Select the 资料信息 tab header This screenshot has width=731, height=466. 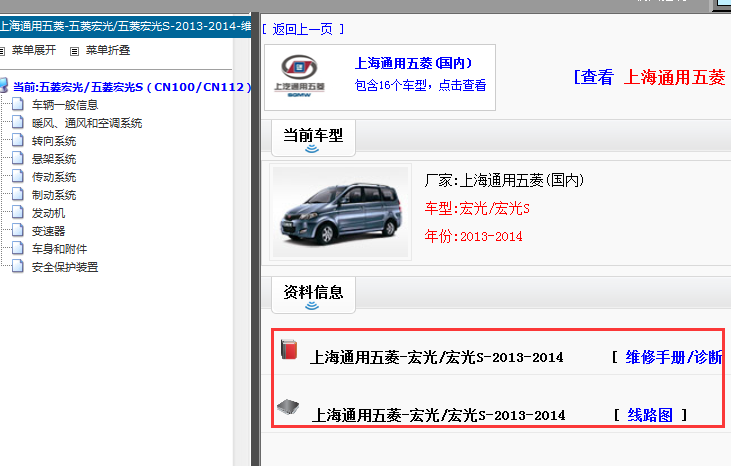coord(313,295)
